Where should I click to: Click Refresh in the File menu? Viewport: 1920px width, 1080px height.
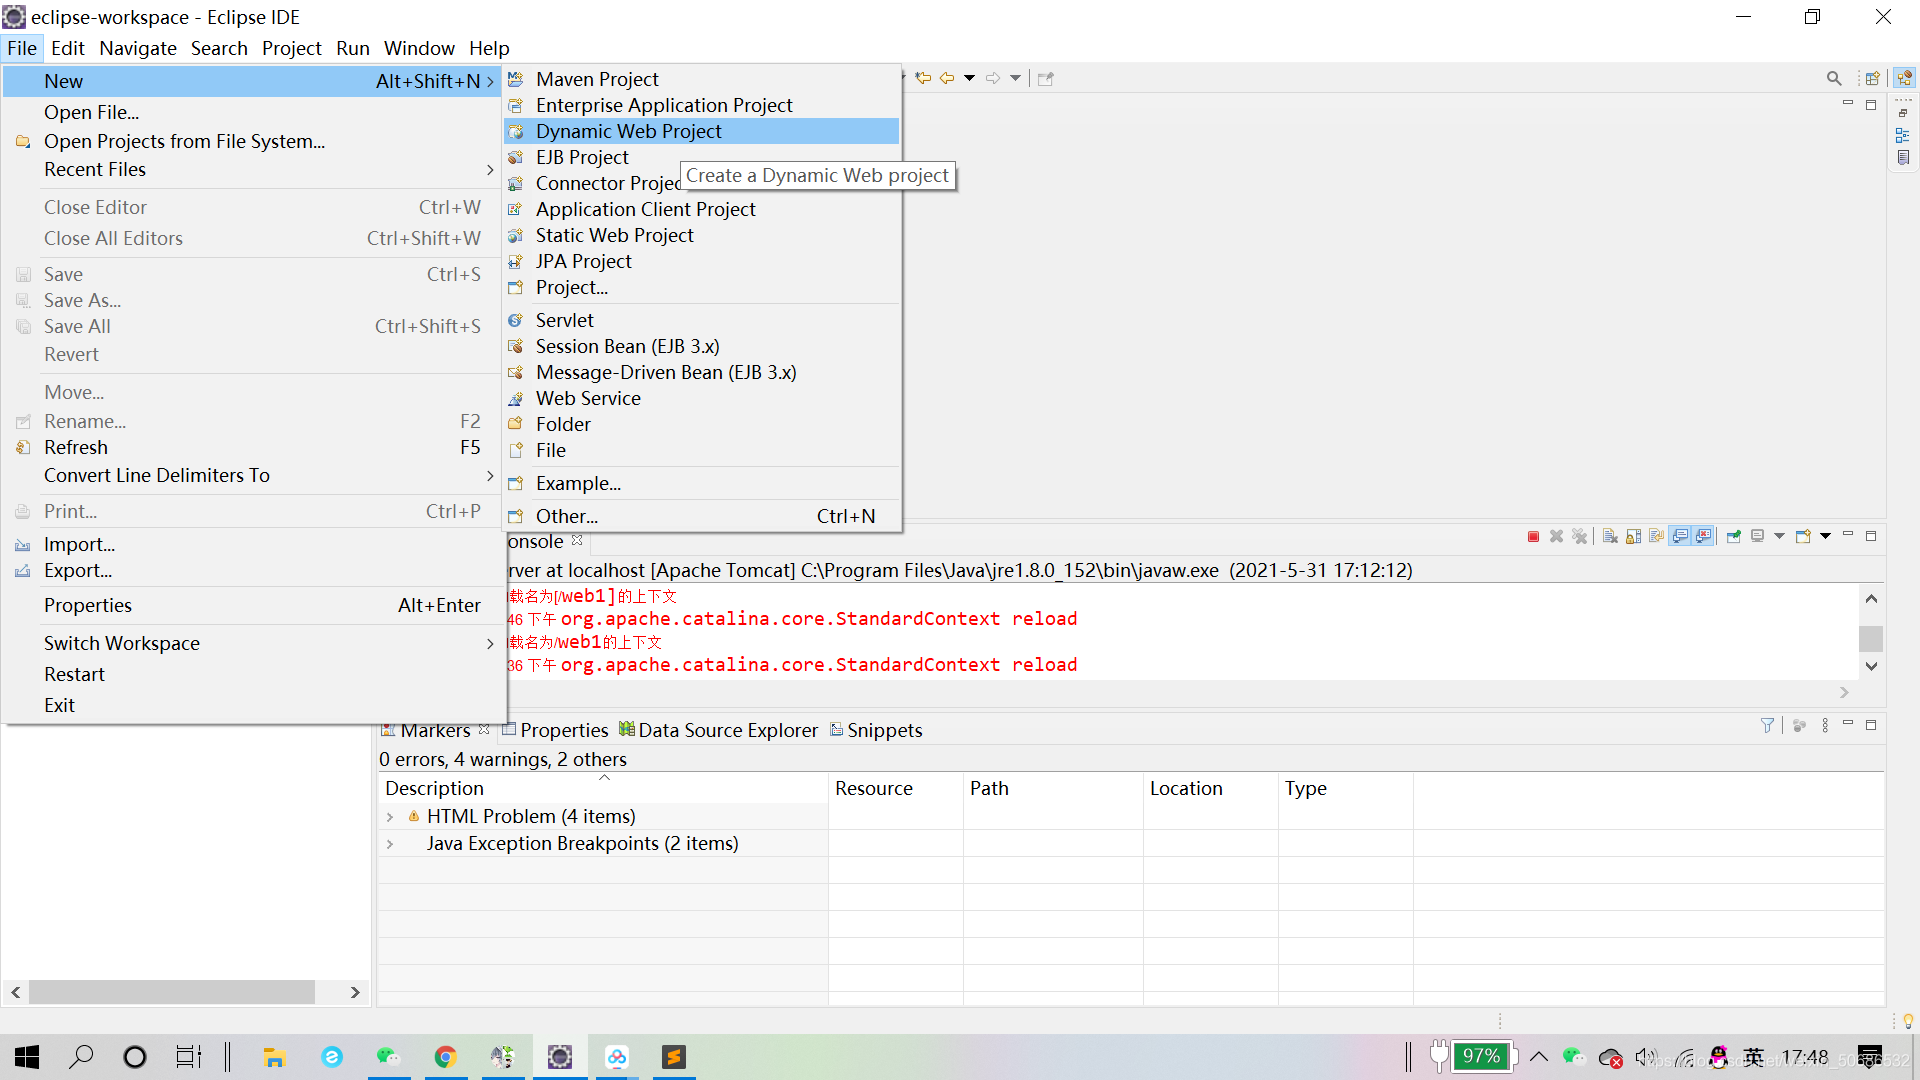[x=253, y=447]
